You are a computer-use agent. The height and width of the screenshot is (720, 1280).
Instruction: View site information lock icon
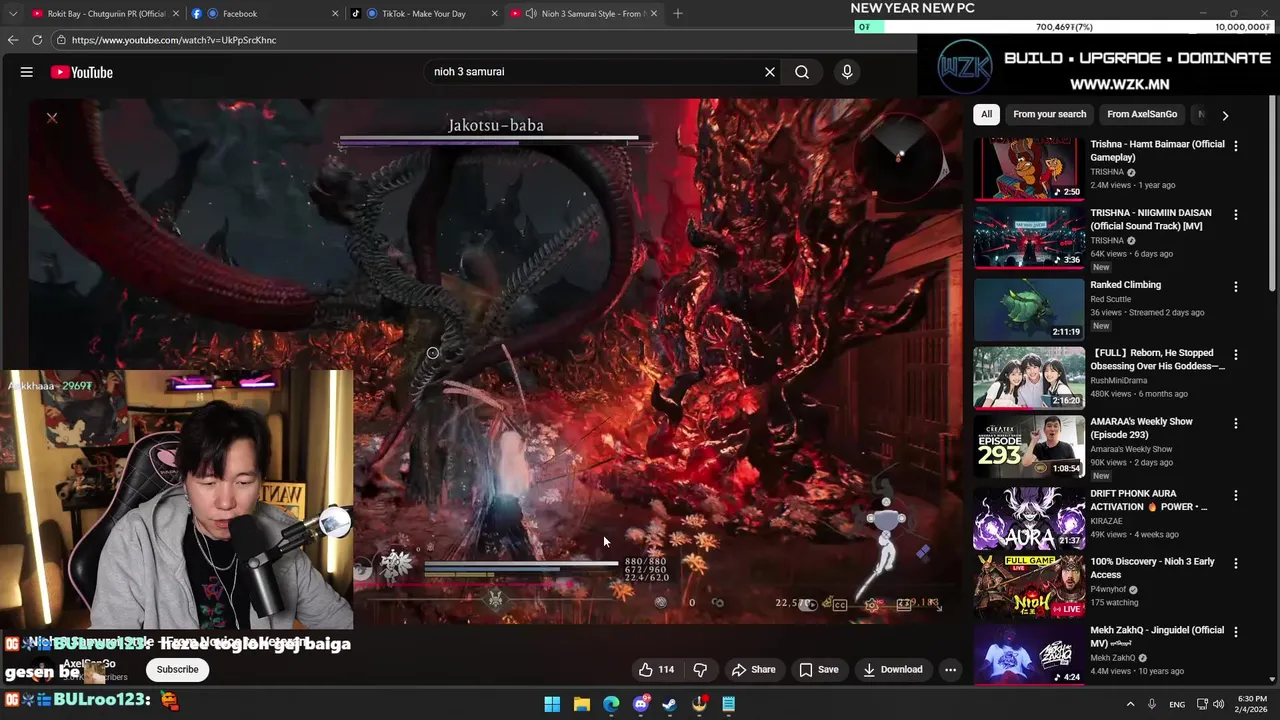(x=61, y=40)
